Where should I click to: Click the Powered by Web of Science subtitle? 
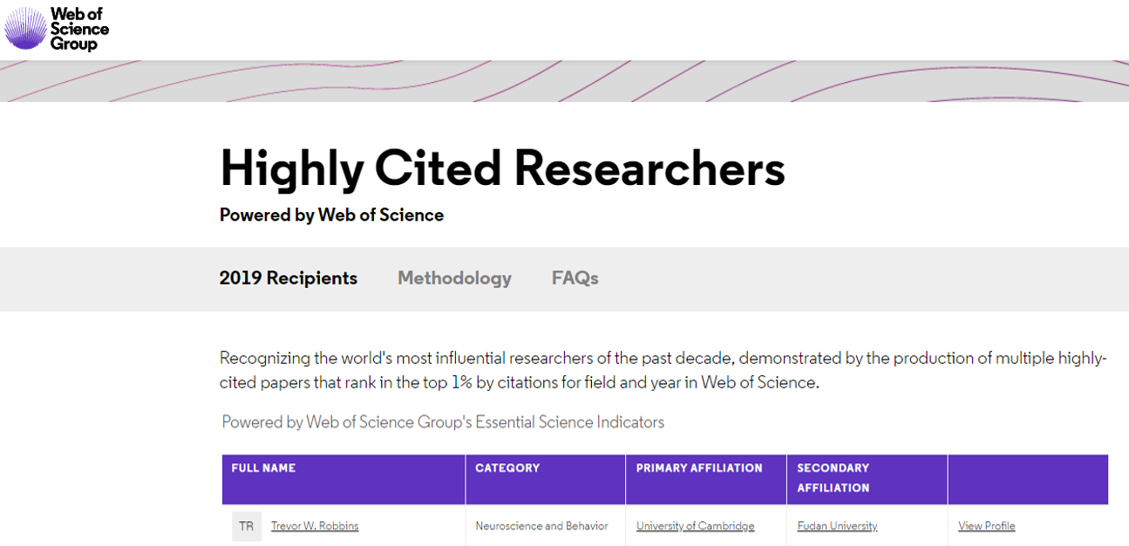(x=331, y=215)
